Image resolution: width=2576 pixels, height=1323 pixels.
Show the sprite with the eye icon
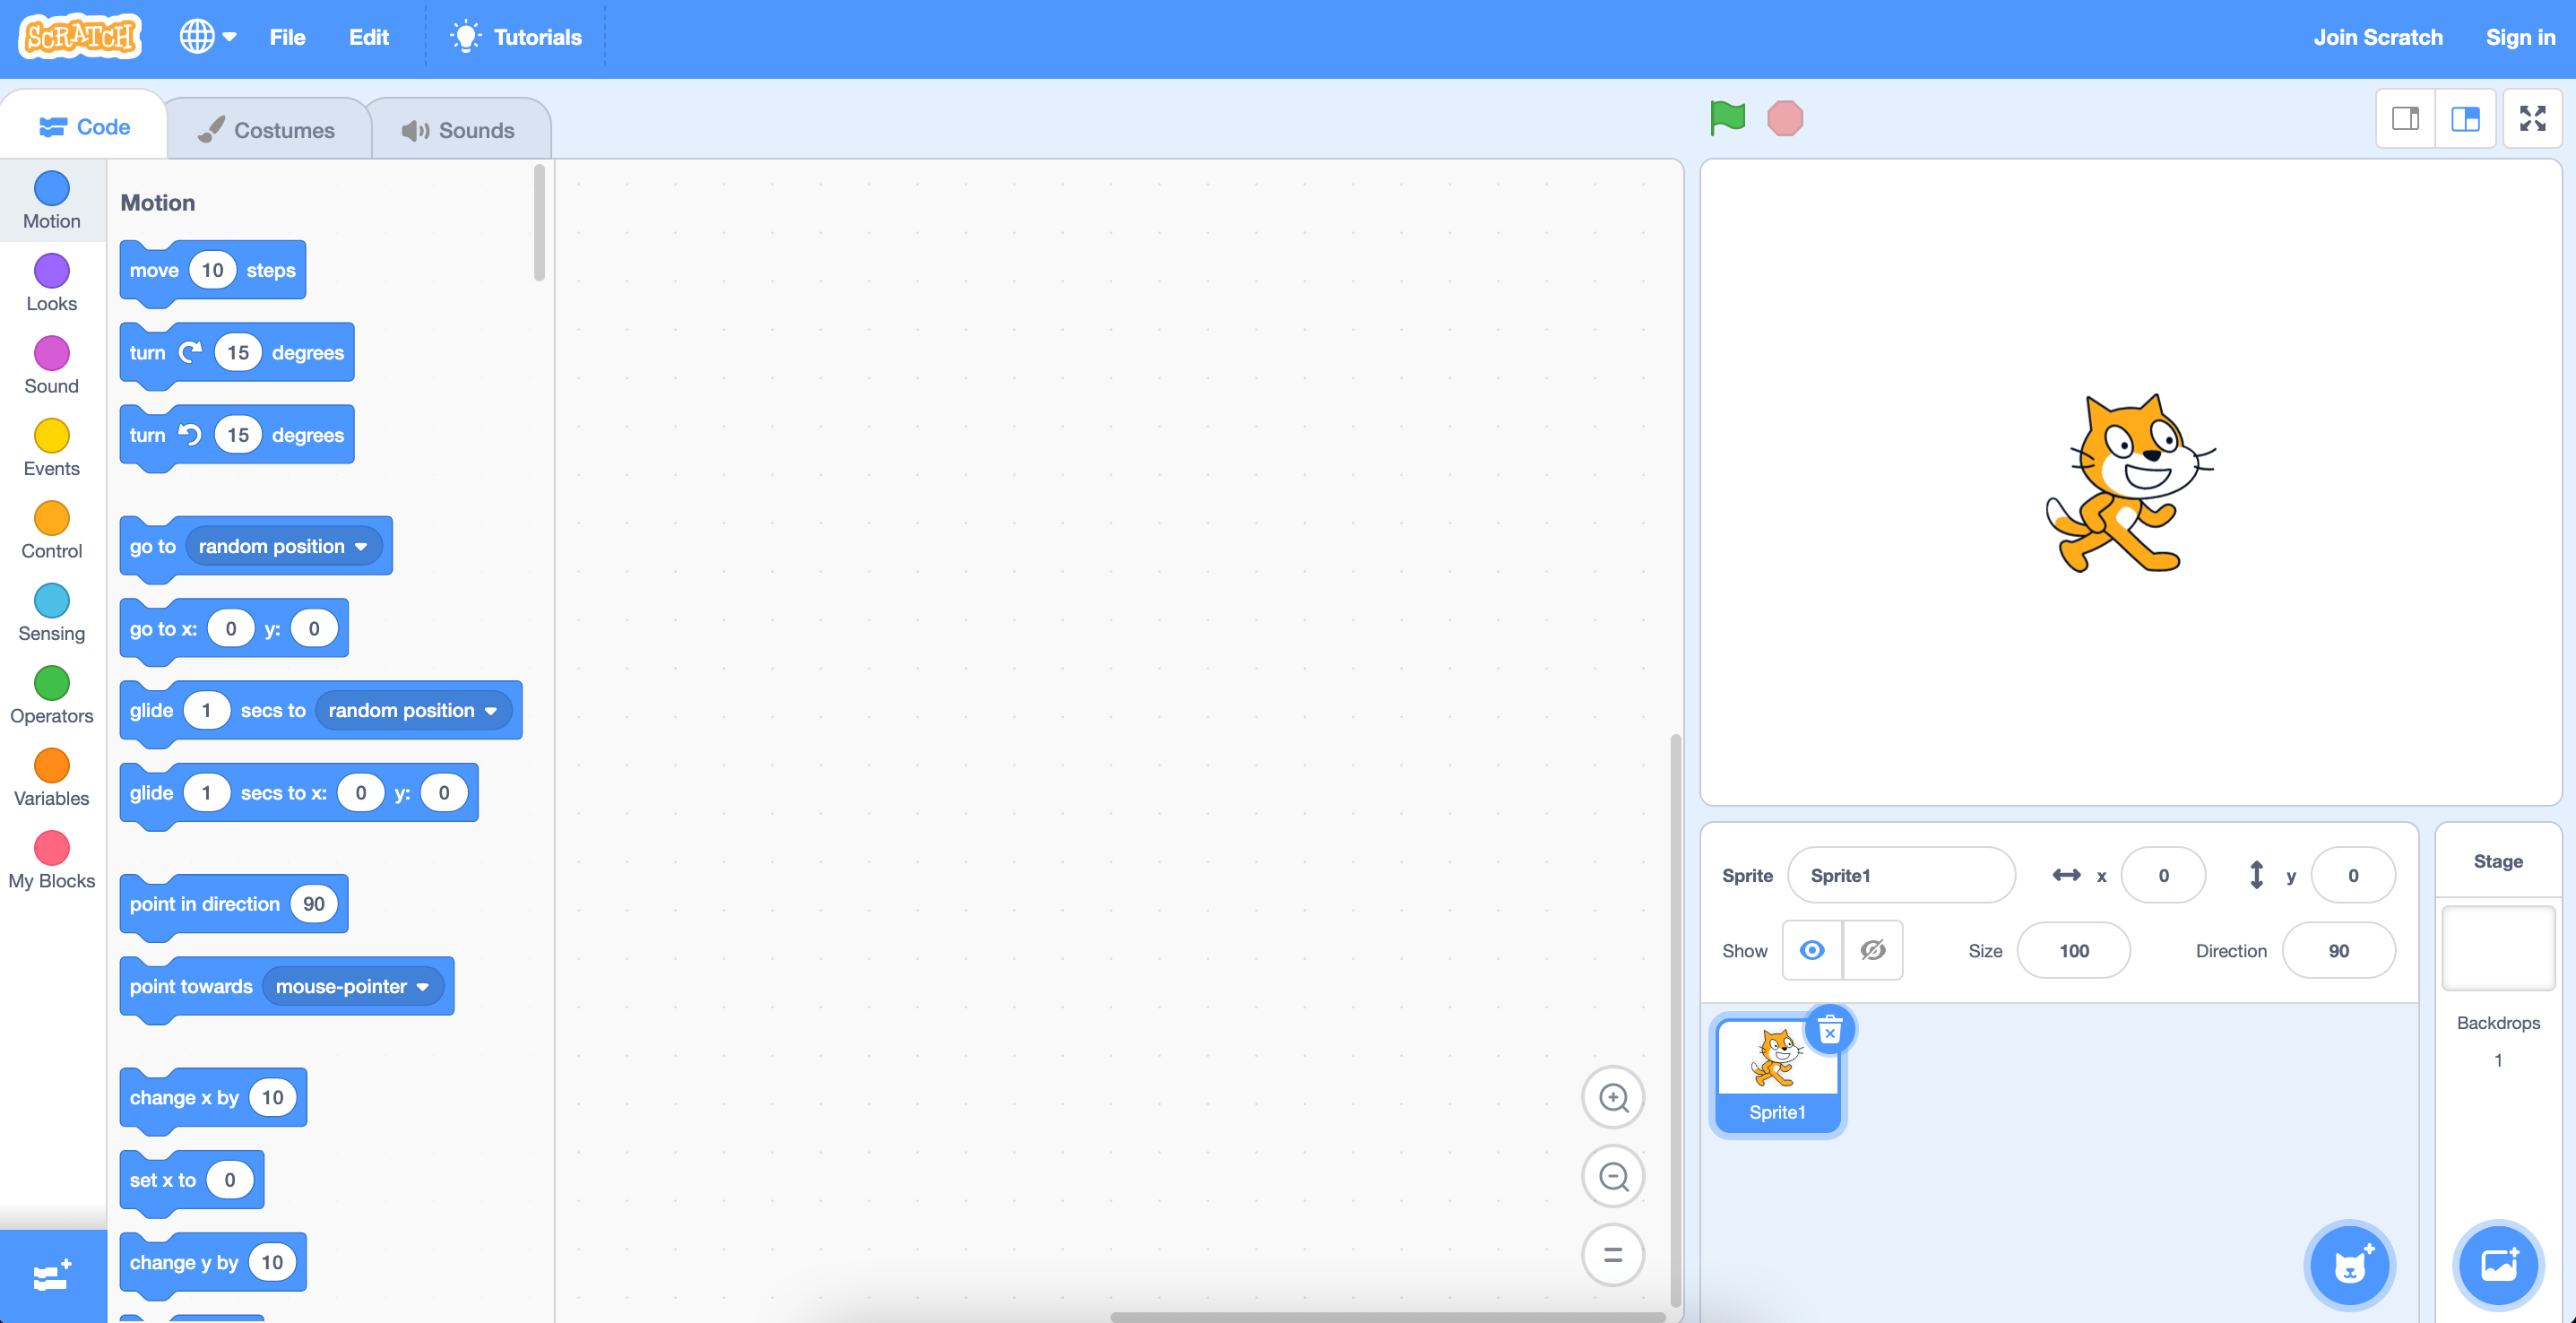[x=1812, y=950]
